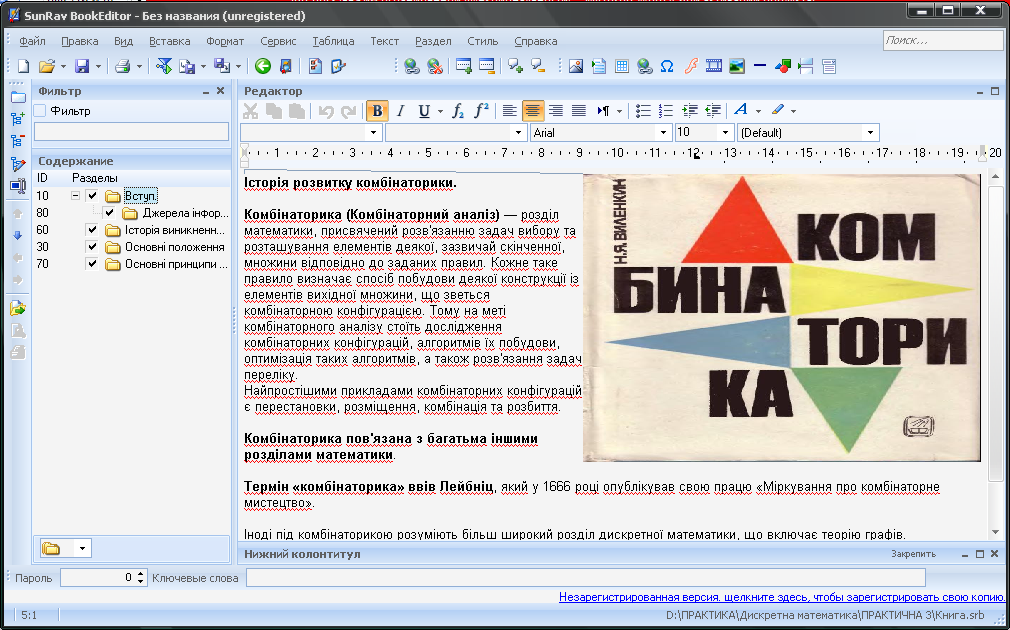The width and height of the screenshot is (1010, 630).
Task: Click the Open folder icon in toolbar
Action: [46, 66]
